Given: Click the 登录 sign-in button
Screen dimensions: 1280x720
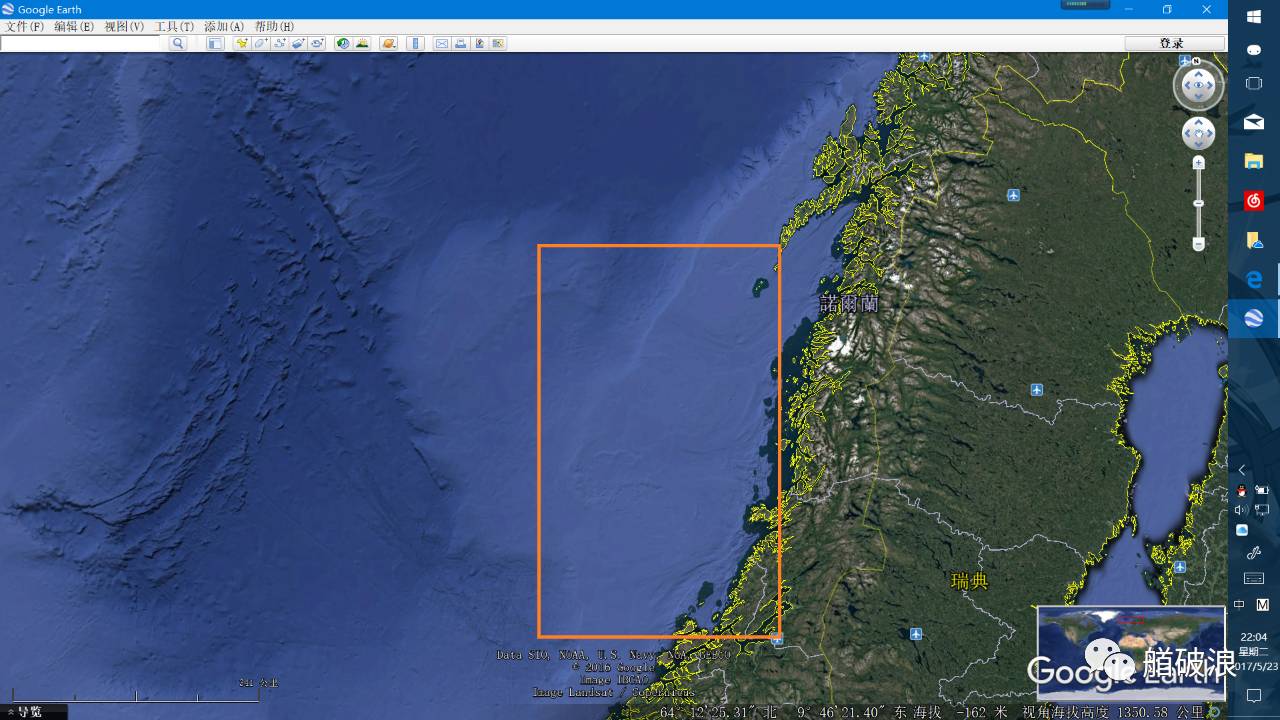Looking at the screenshot, I should (x=1174, y=43).
